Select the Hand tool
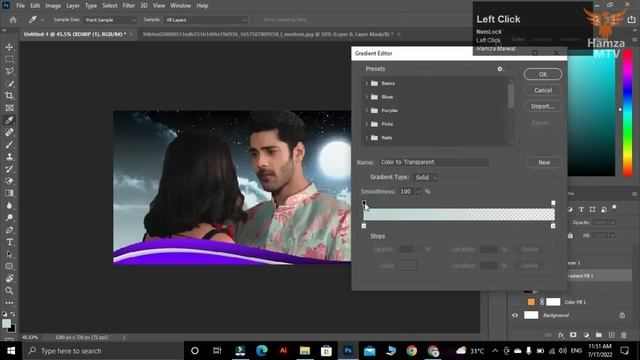The width and height of the screenshot is (640, 360). (x=9, y=278)
